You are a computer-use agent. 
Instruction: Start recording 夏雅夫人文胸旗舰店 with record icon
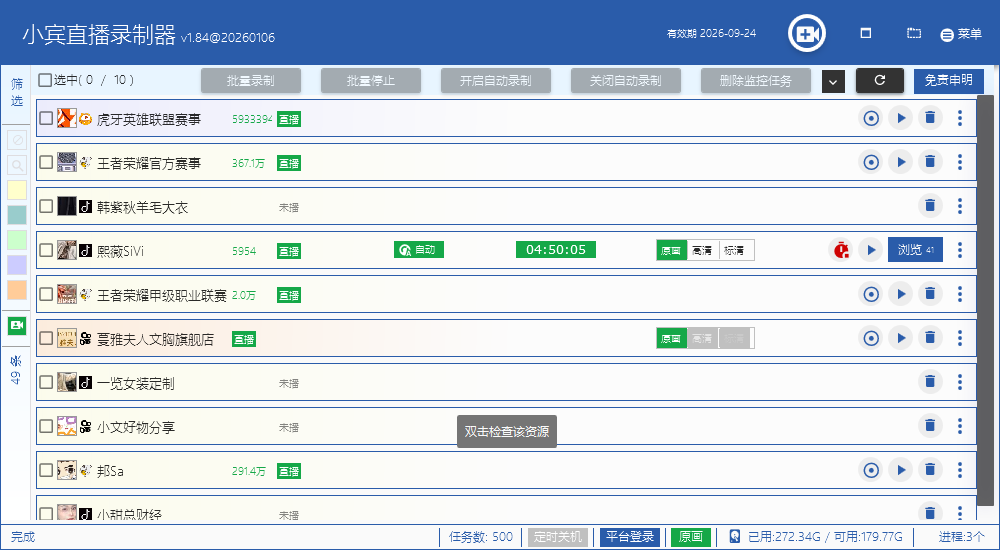point(871,338)
